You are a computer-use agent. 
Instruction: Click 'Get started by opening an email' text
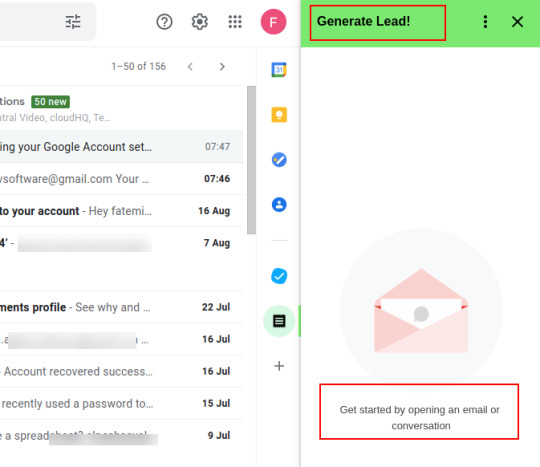coord(419,417)
